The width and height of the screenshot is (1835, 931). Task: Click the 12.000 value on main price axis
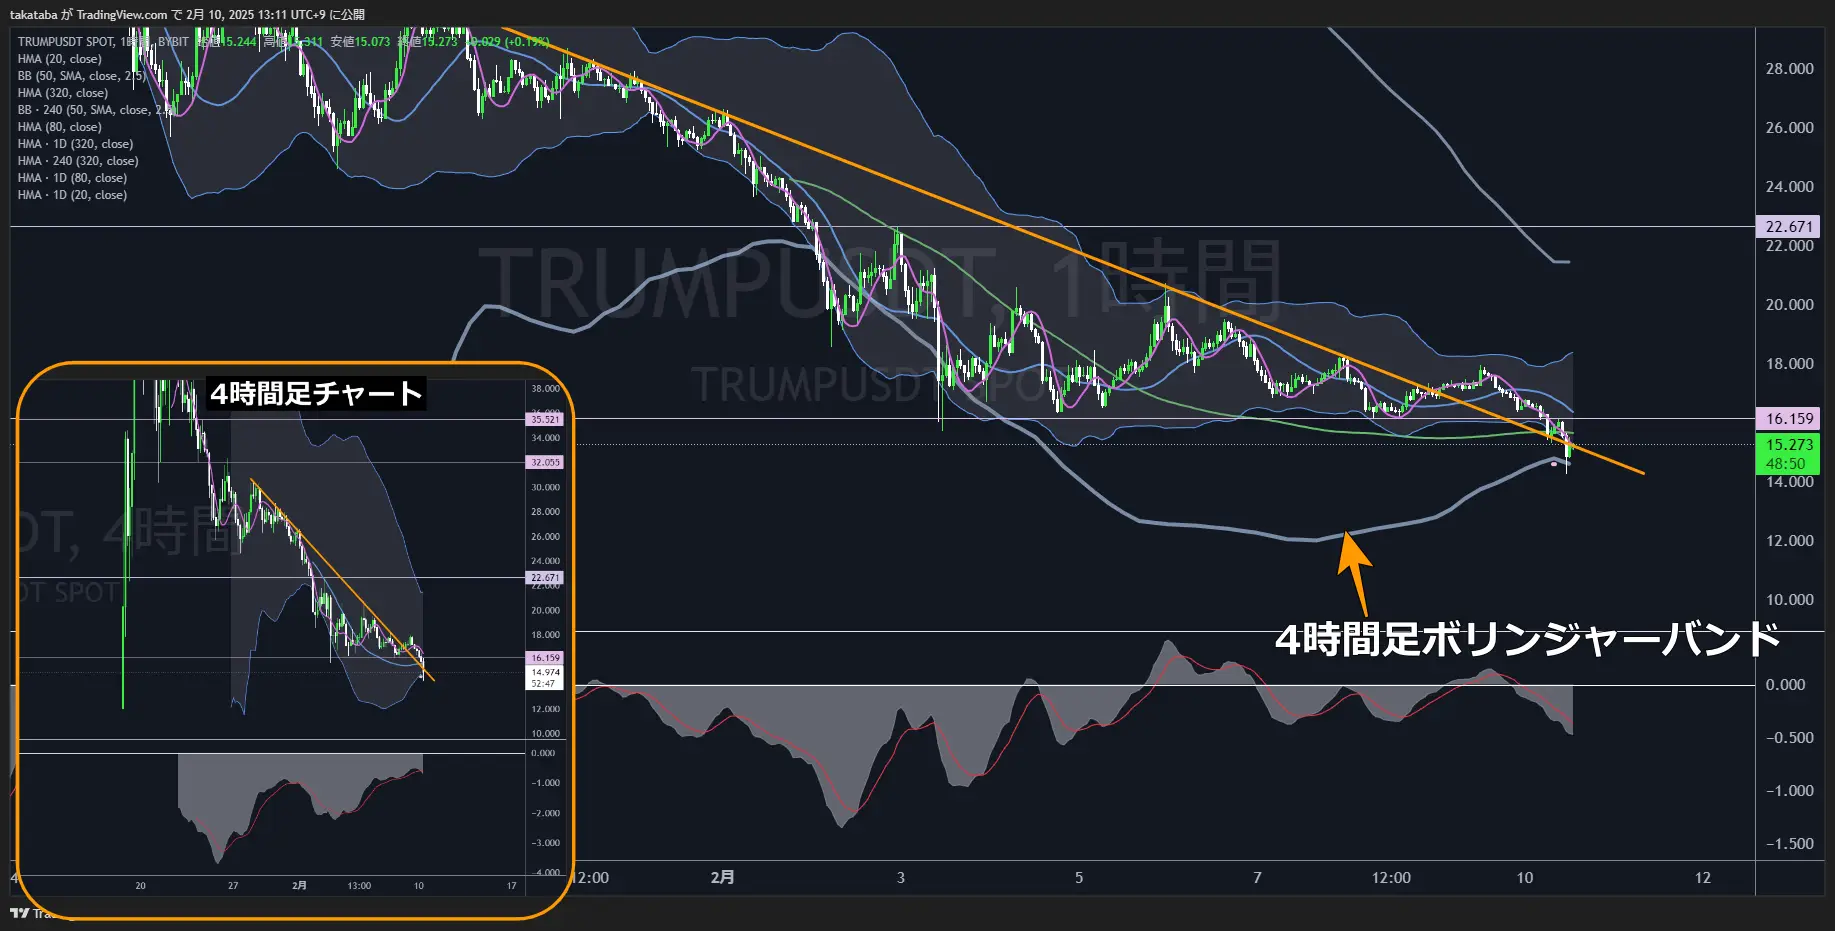pyautogui.click(x=1789, y=541)
